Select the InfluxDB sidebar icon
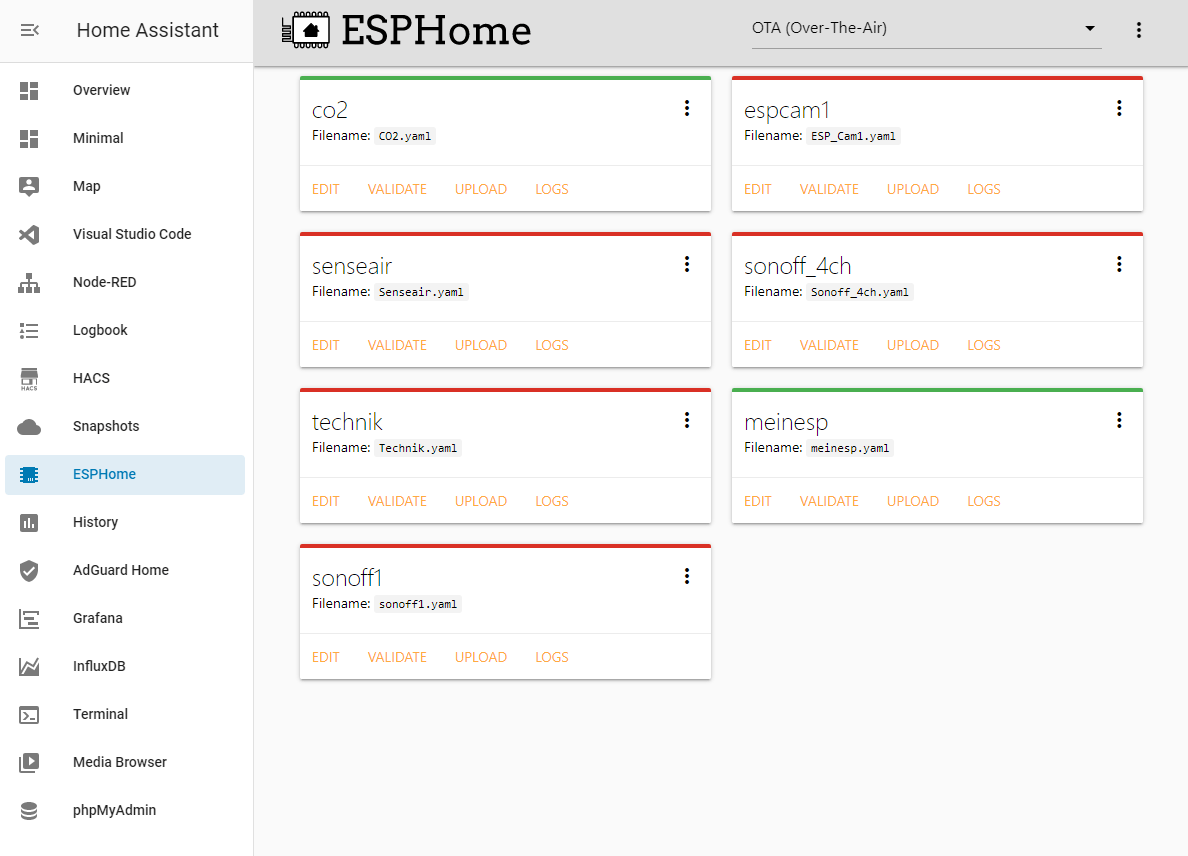Image resolution: width=1188 pixels, height=856 pixels. pyautogui.click(x=29, y=666)
